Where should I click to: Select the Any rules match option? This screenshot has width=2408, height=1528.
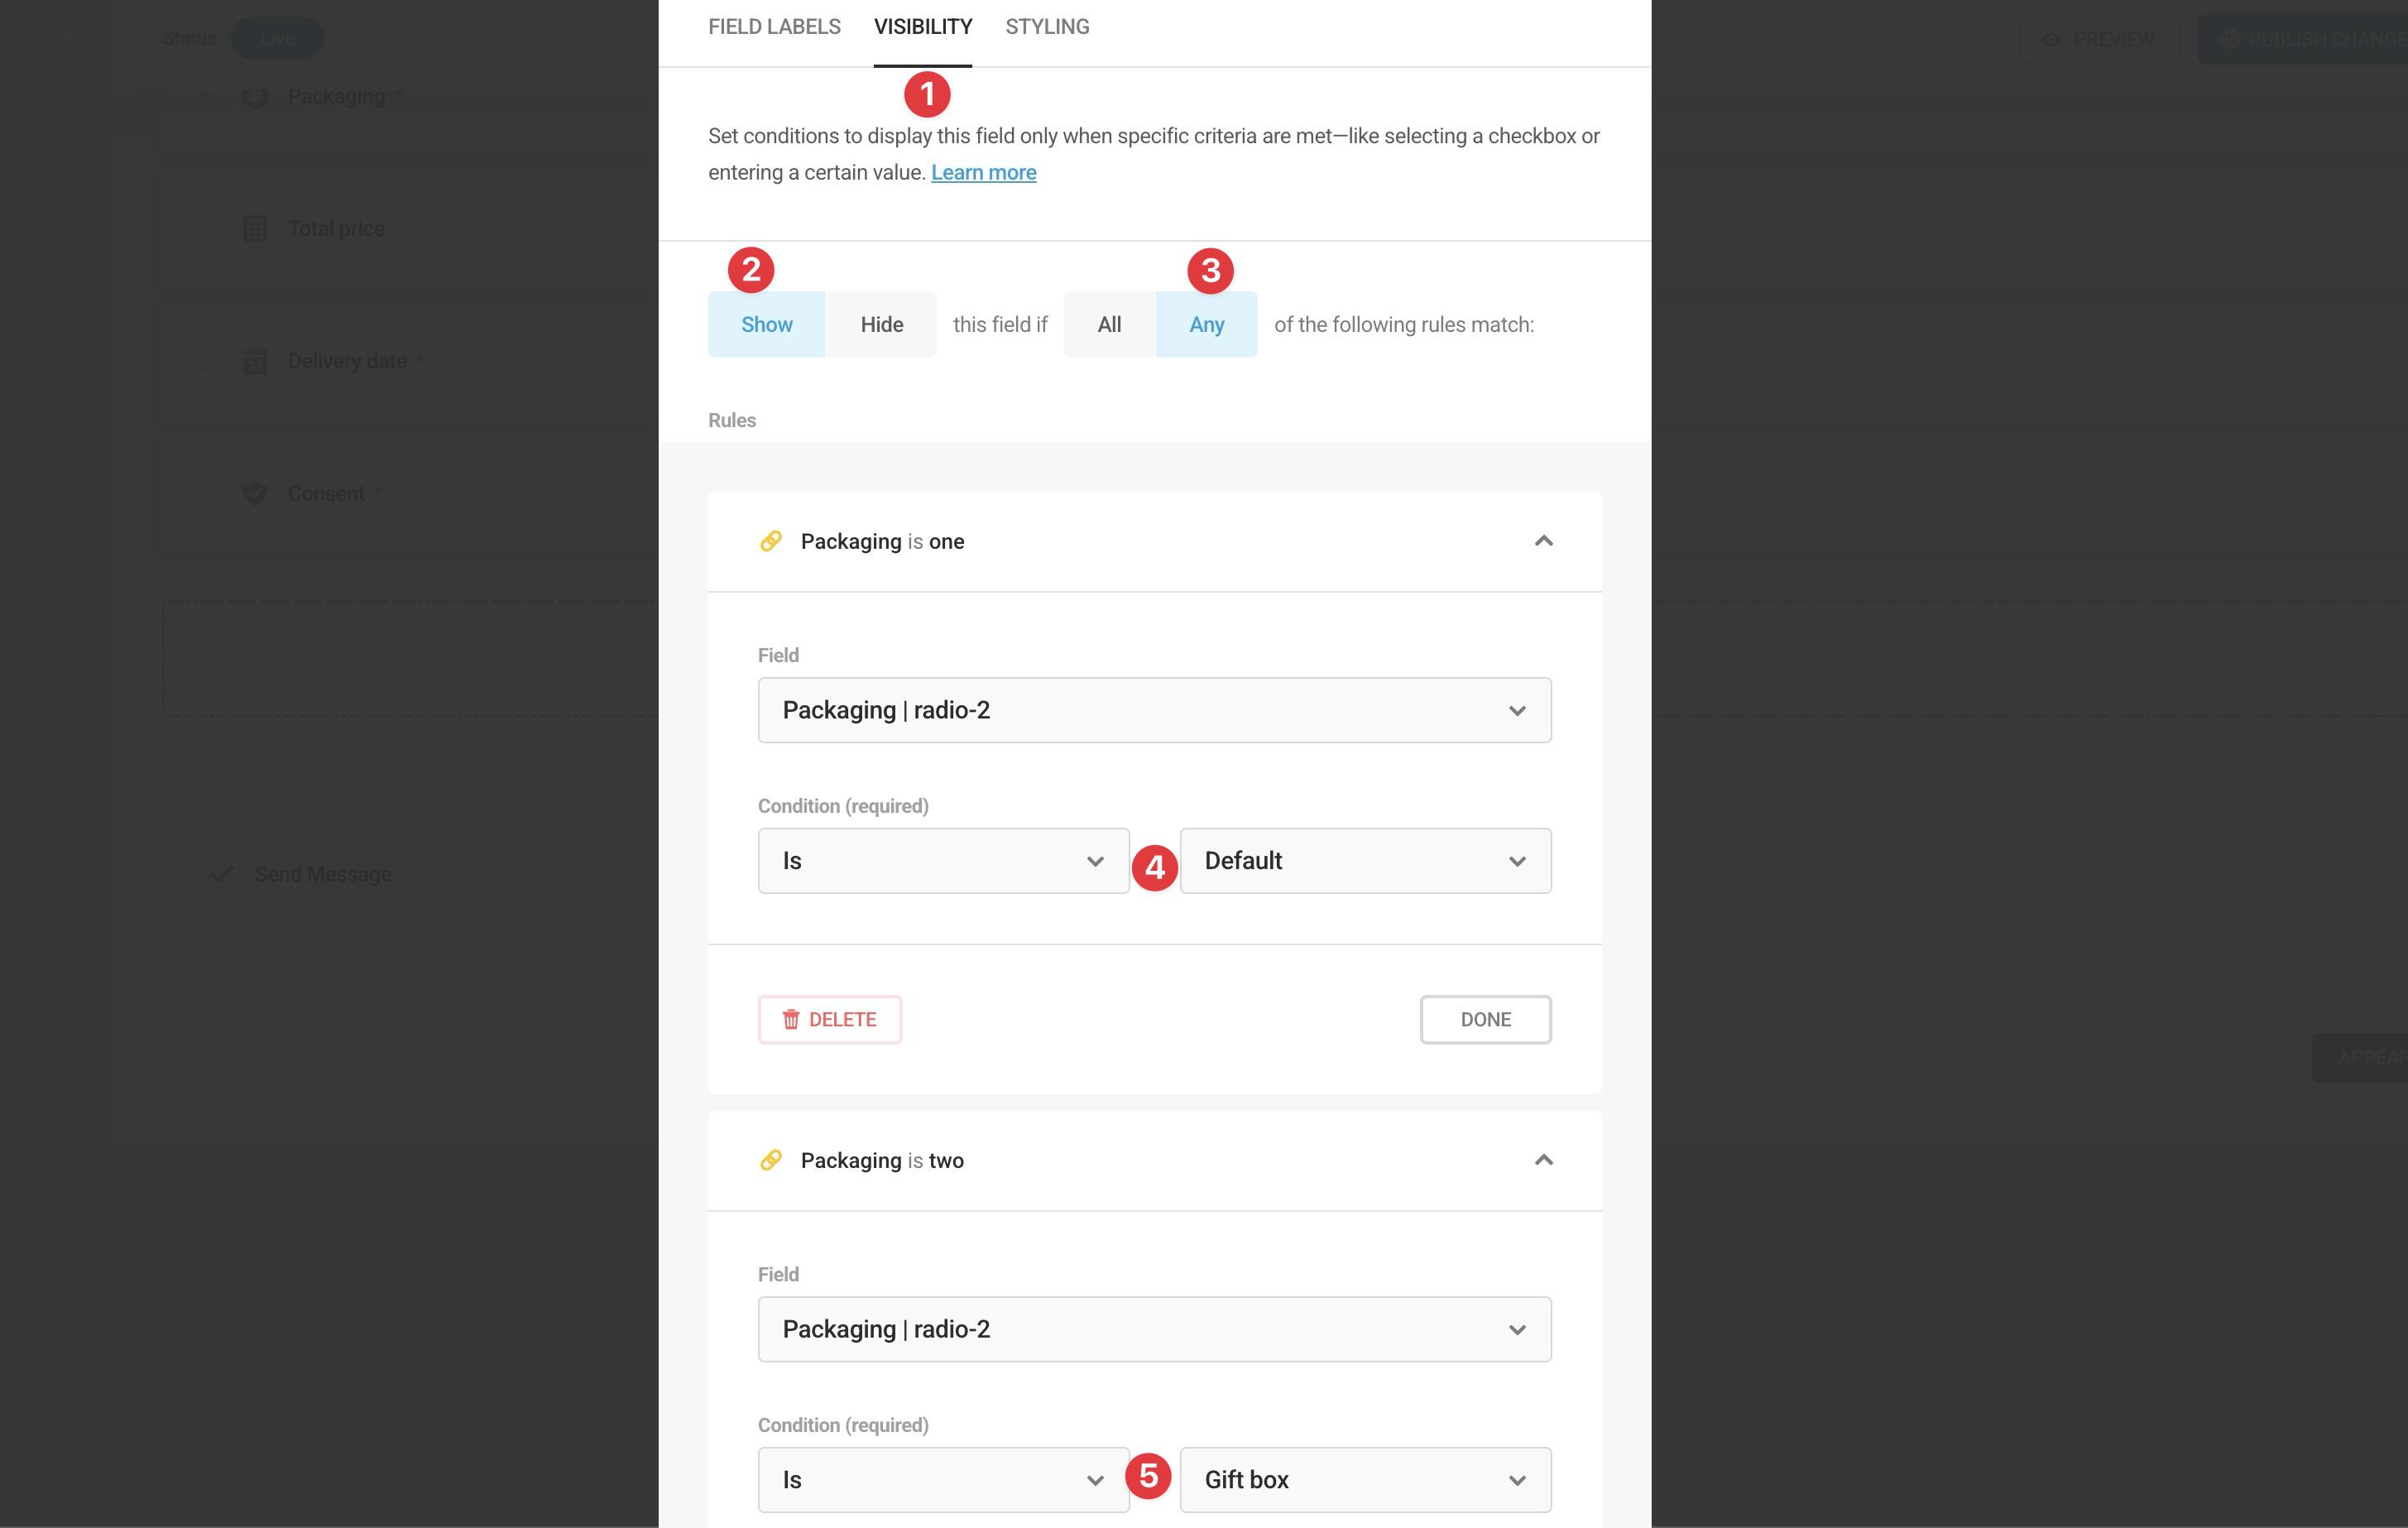point(1206,324)
